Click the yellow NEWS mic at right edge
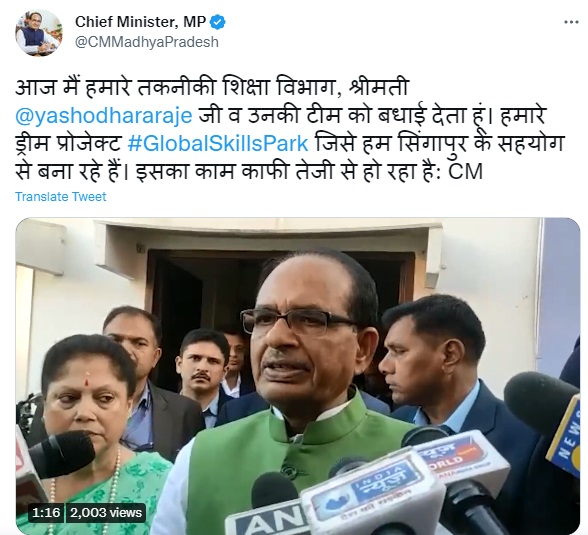The image size is (588, 535). (x=564, y=436)
